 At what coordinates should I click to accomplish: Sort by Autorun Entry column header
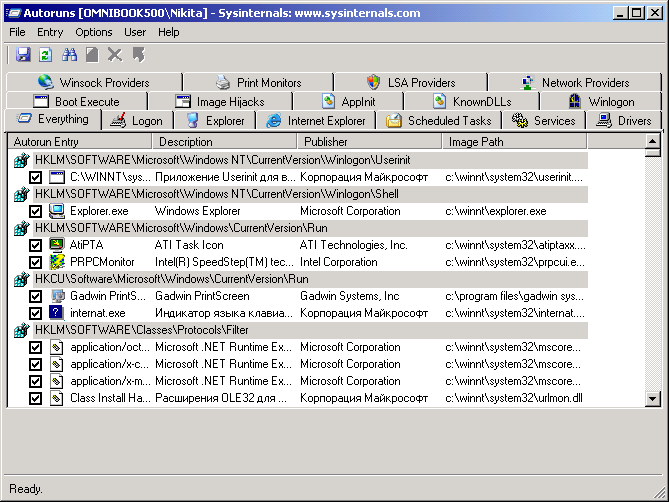[x=80, y=142]
